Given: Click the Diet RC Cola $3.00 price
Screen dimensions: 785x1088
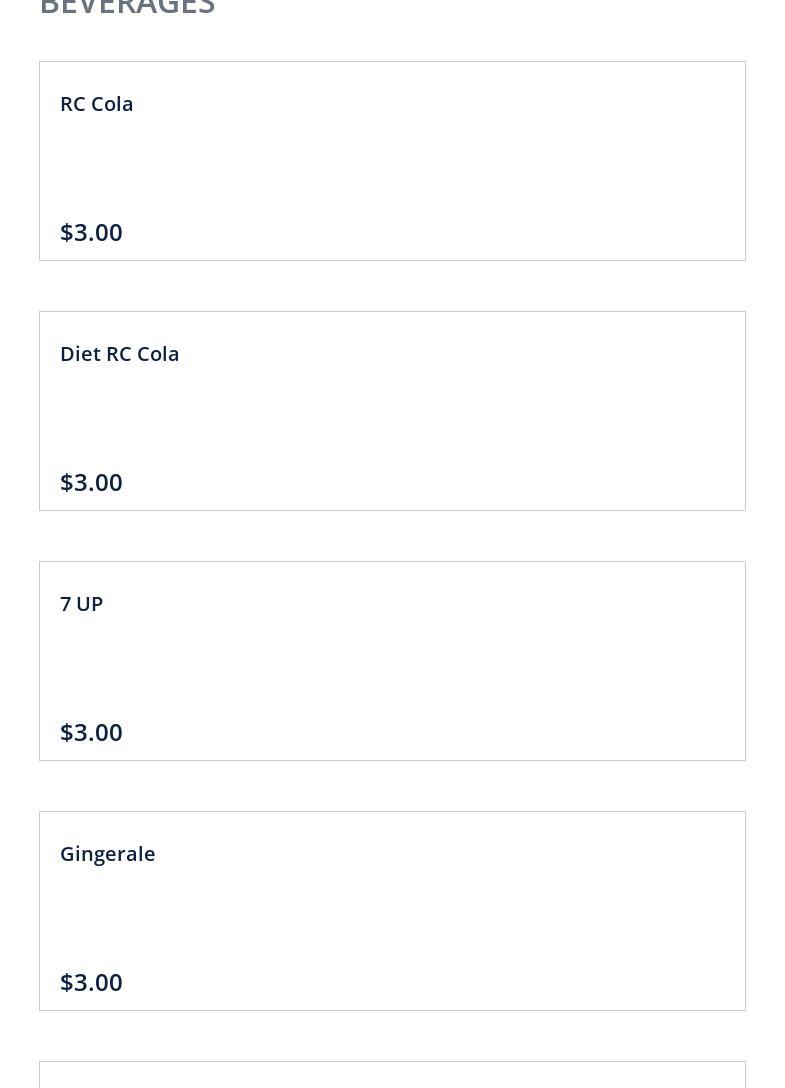Looking at the screenshot, I should (91, 482).
